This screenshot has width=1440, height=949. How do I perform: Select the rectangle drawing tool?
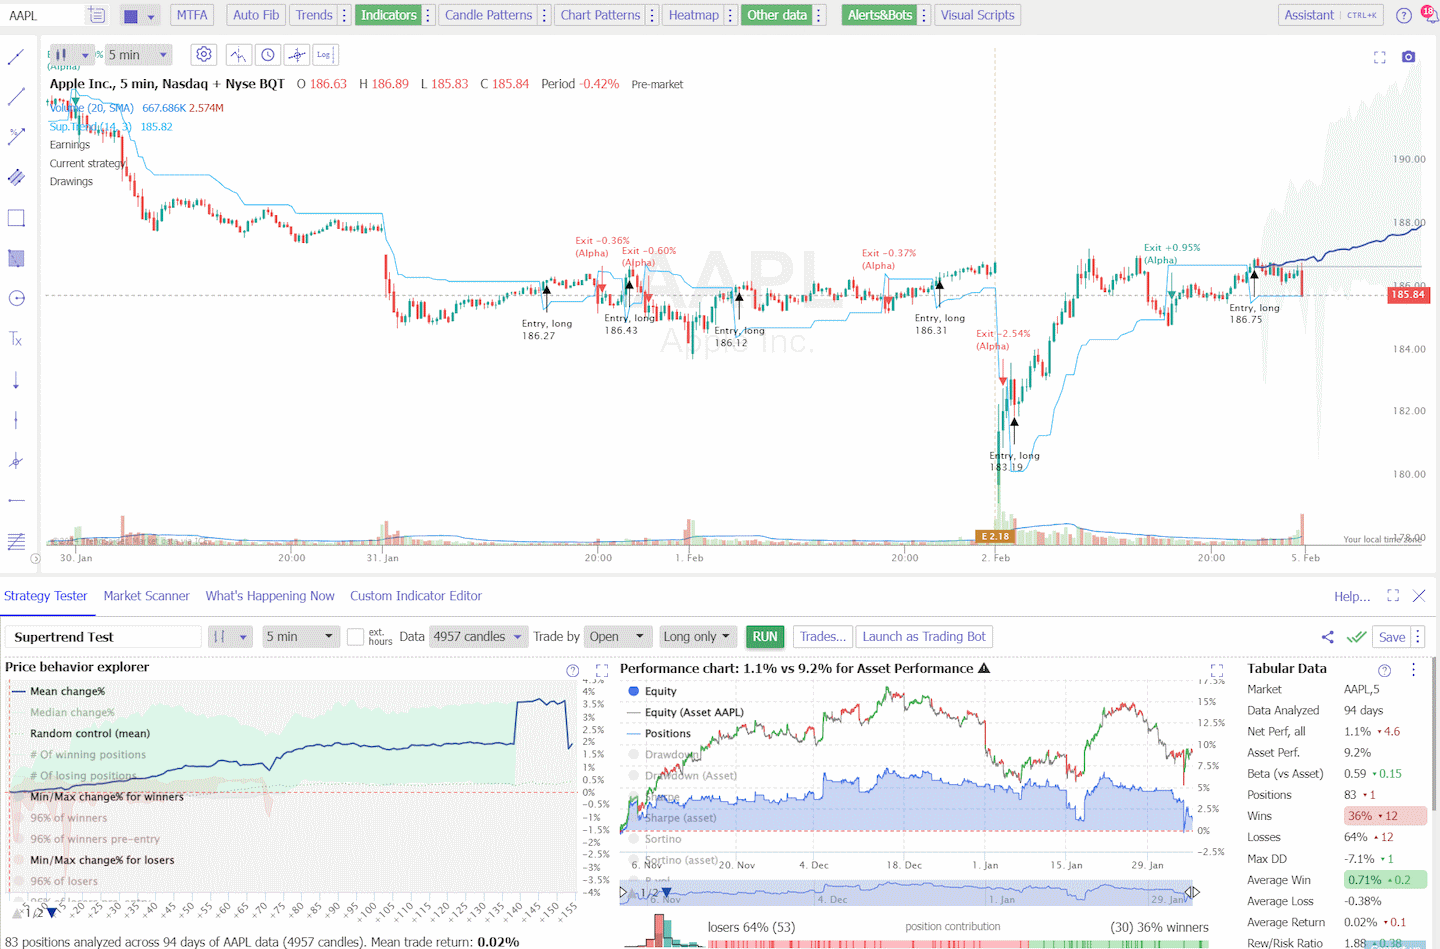pos(16,217)
